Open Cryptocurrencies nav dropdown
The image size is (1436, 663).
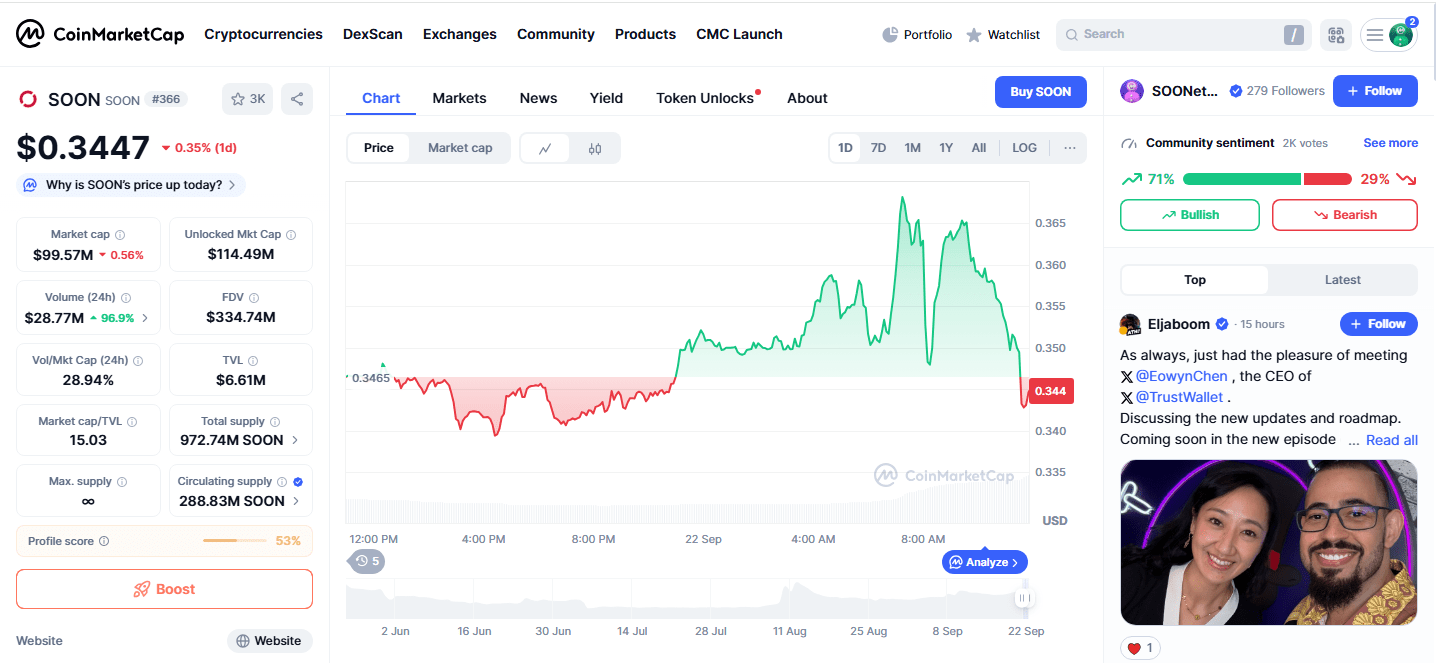[x=263, y=34]
